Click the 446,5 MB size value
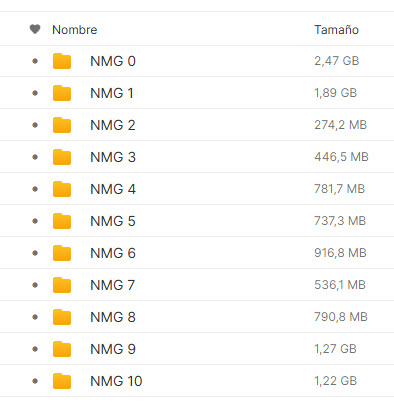The height and width of the screenshot is (417, 394). tap(341, 157)
